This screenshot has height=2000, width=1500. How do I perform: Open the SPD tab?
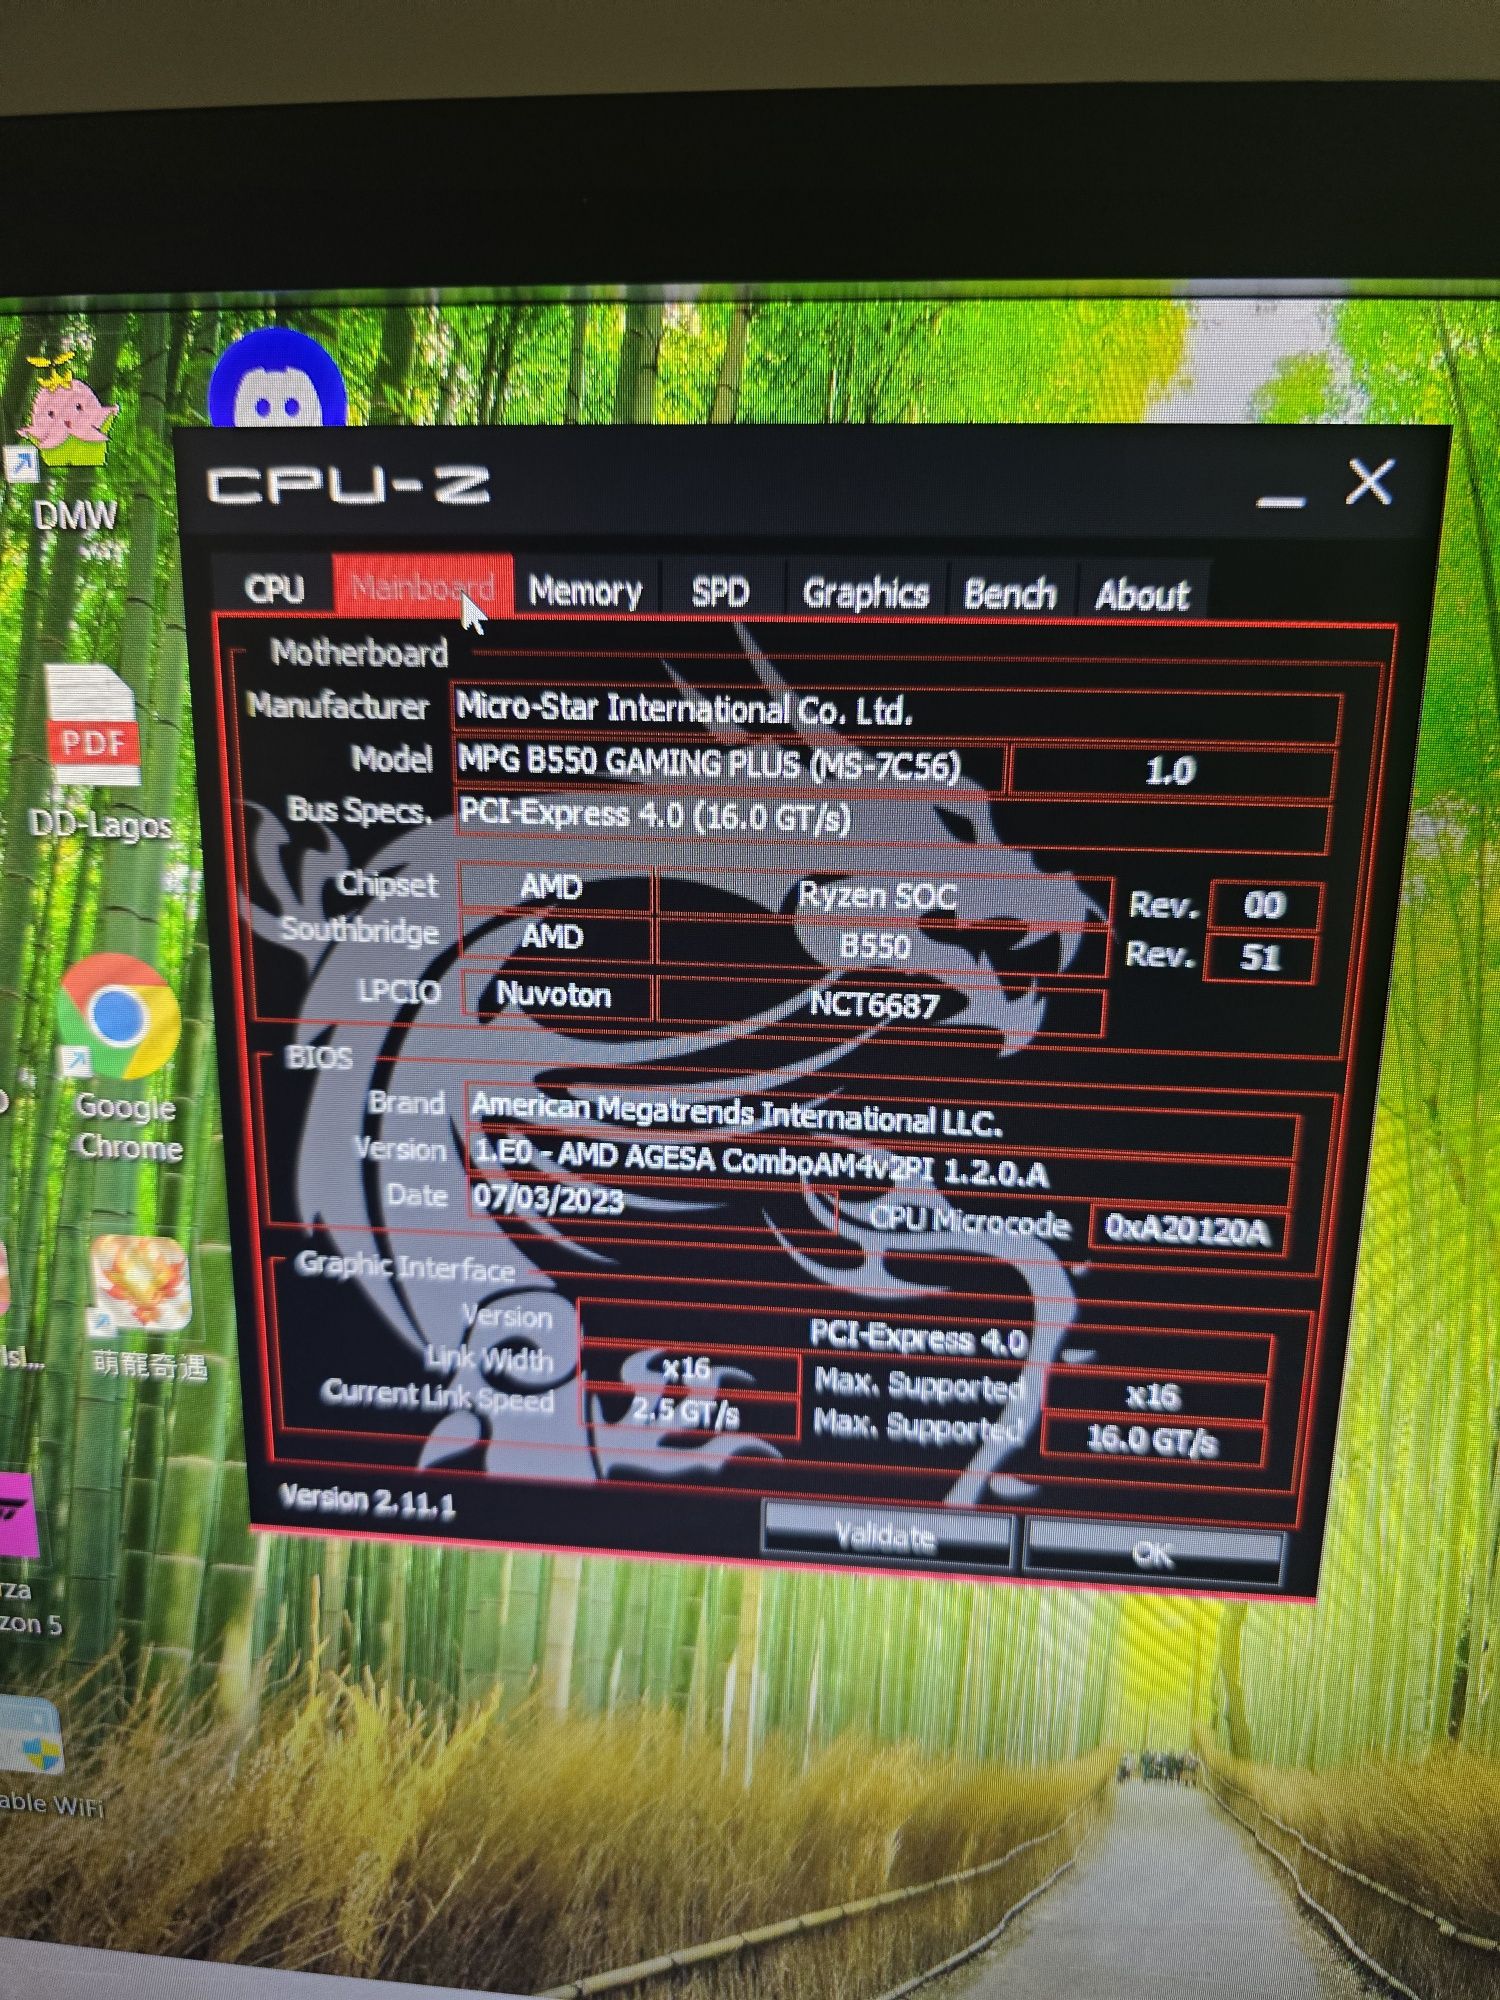tap(720, 593)
